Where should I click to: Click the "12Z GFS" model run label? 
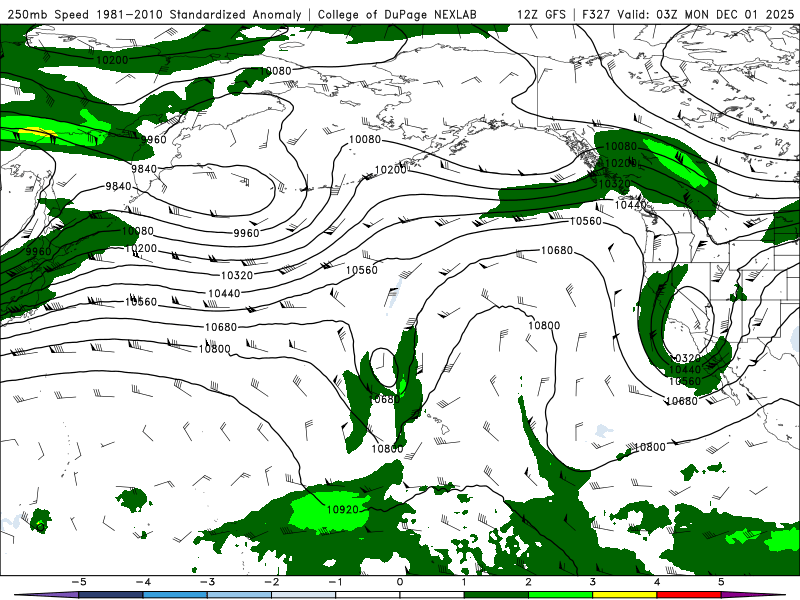[x=541, y=14]
